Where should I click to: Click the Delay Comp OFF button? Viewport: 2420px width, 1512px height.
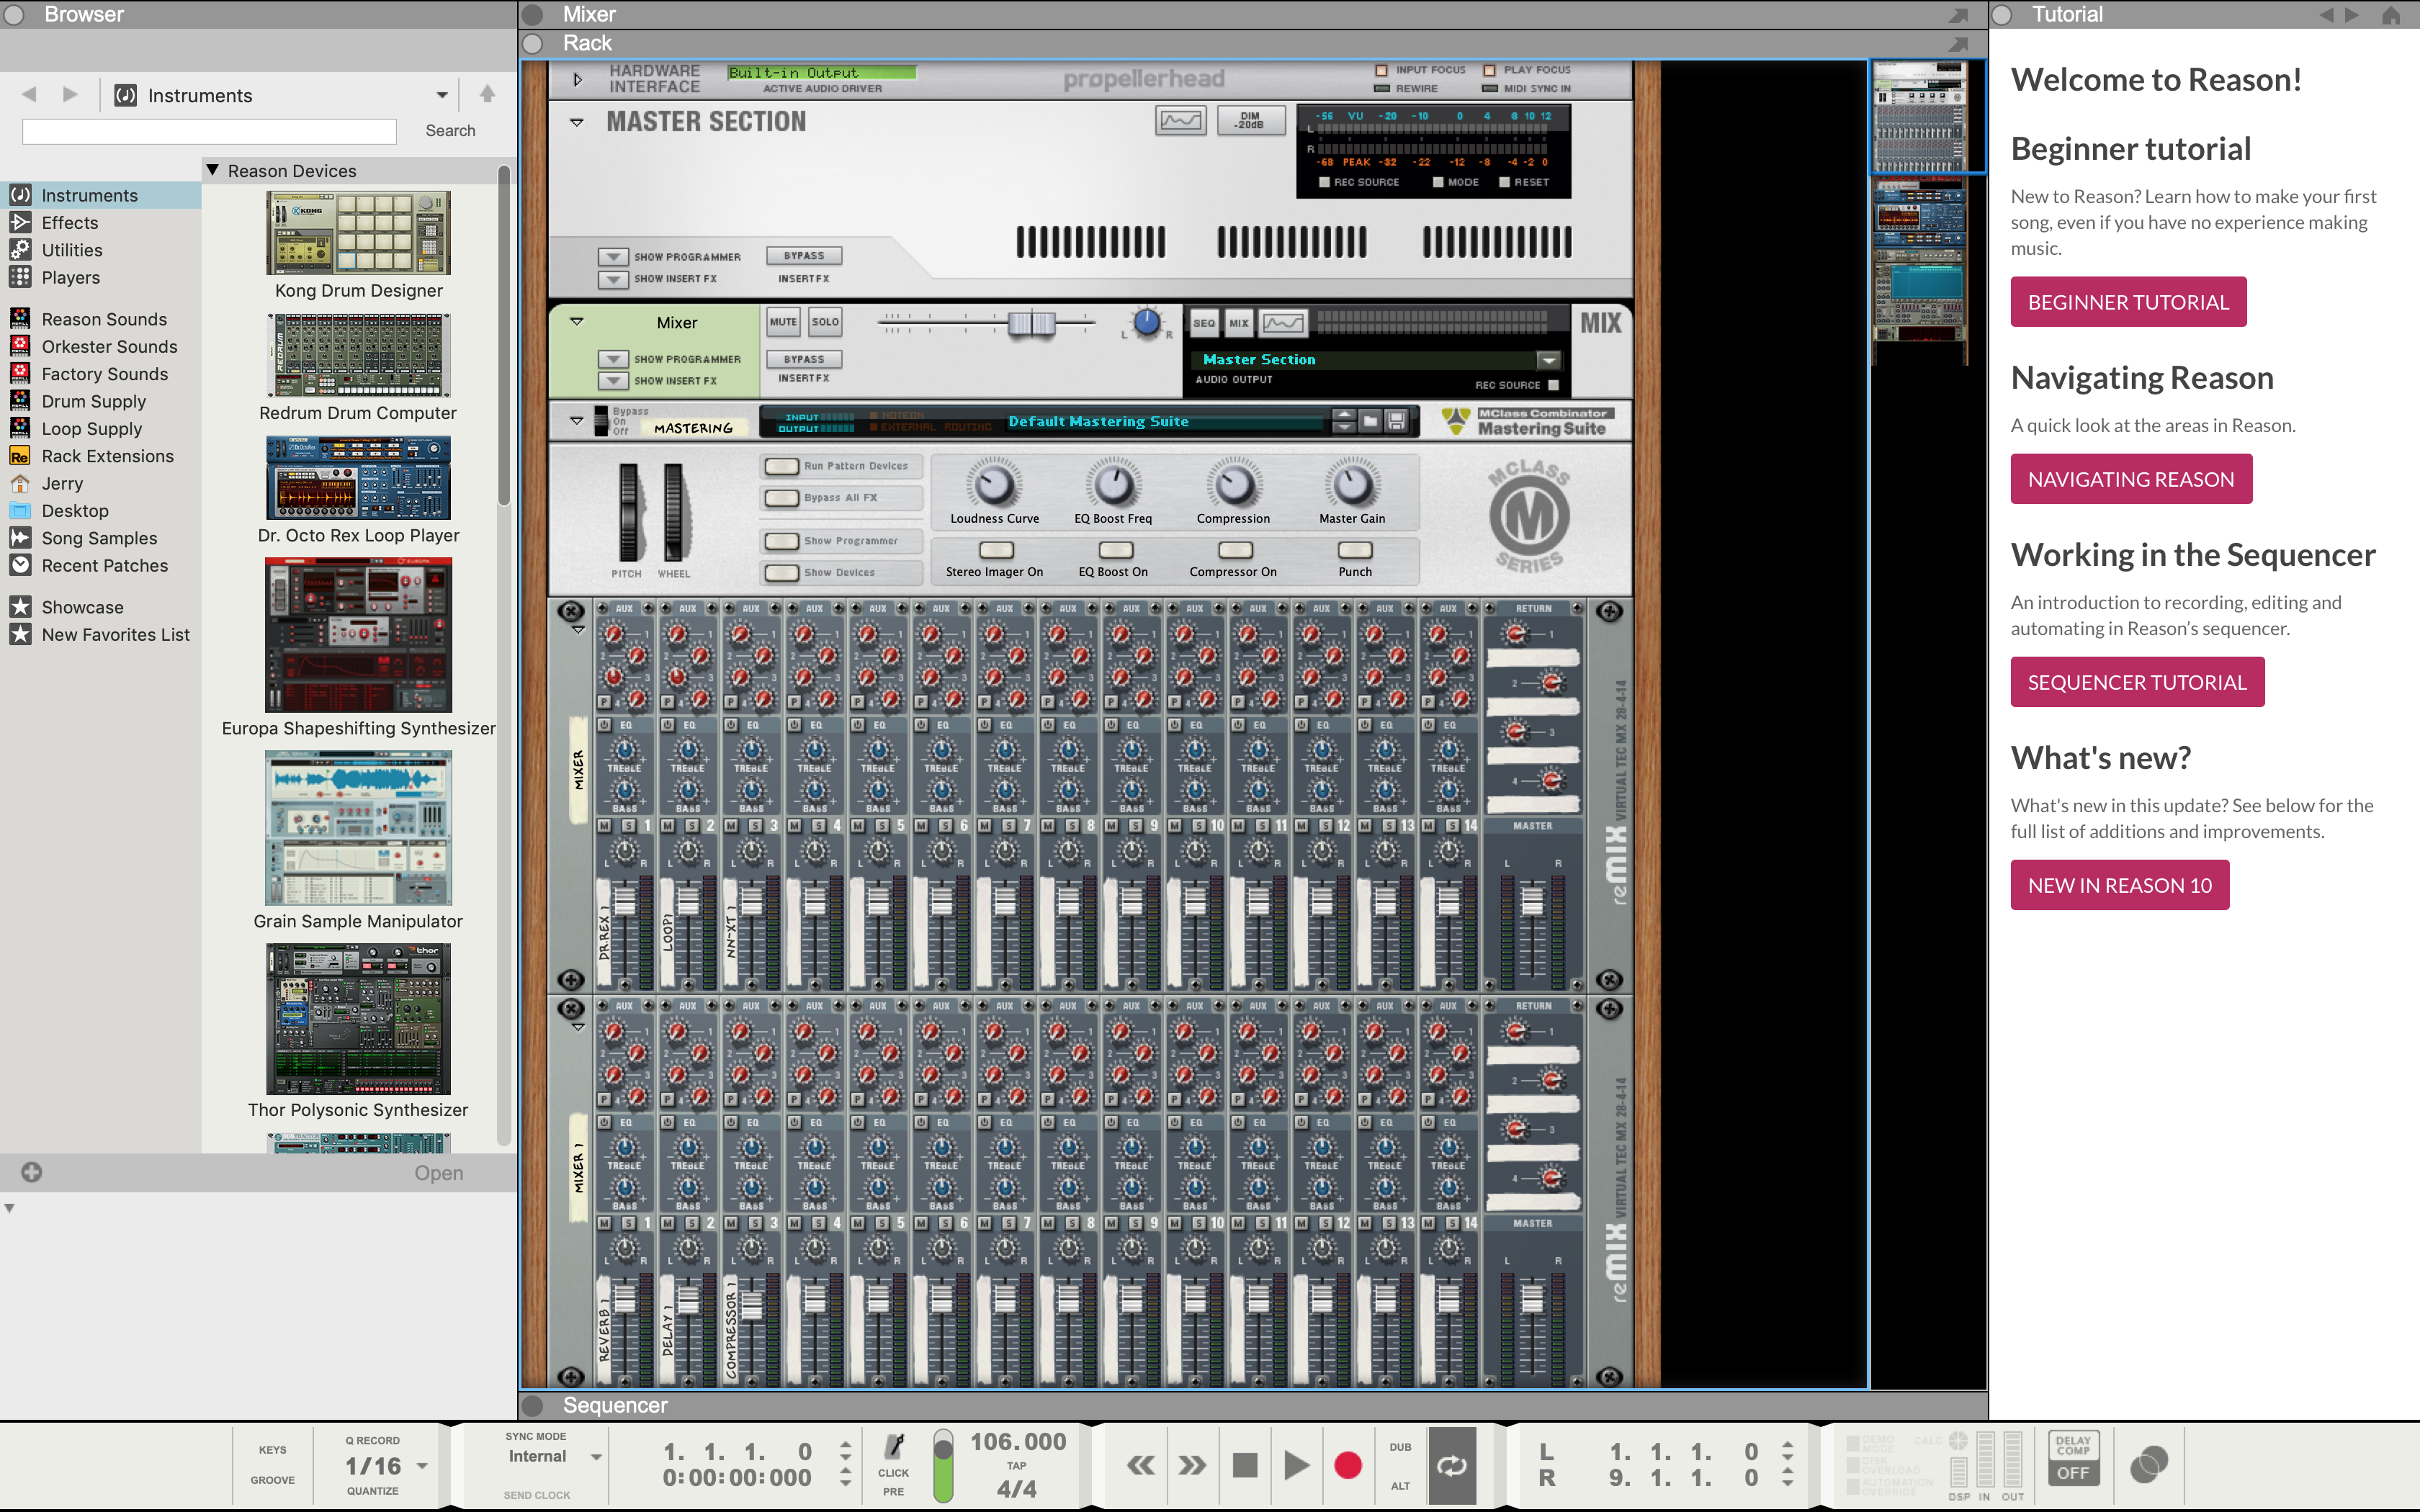coord(2073,1458)
